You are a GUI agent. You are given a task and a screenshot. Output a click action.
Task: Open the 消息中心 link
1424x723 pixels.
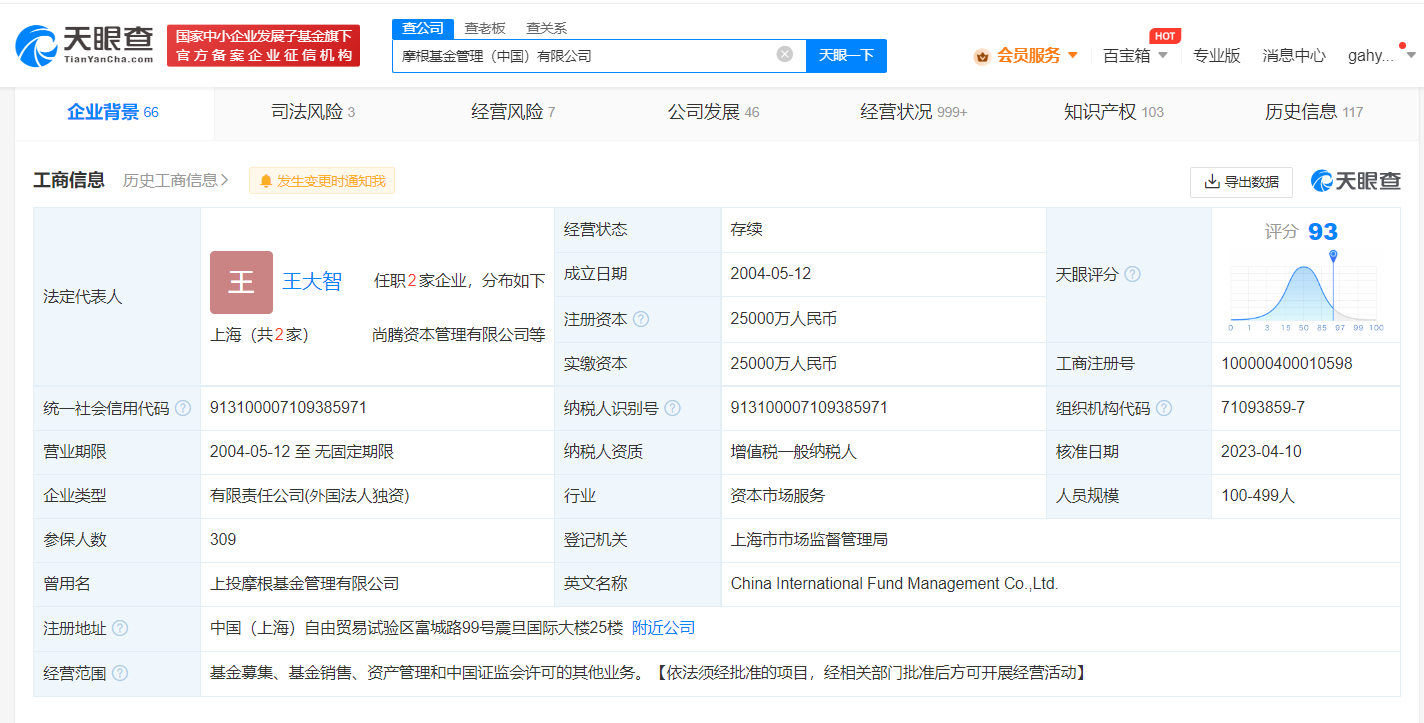[1294, 56]
